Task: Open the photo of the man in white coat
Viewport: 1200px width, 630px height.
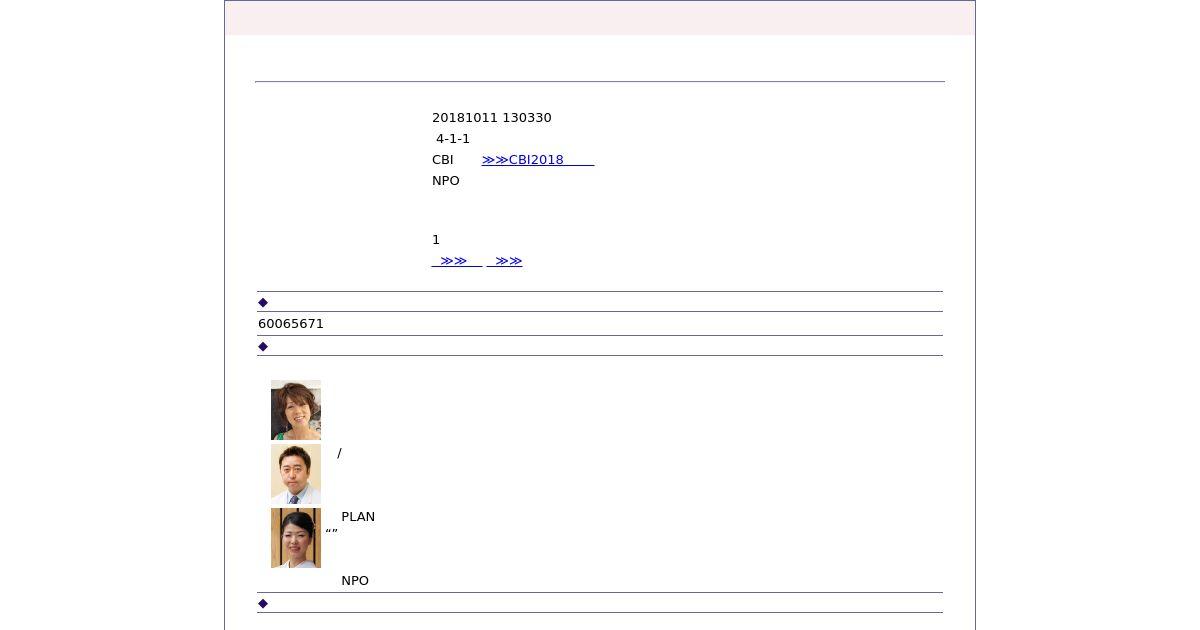Action: pos(296,474)
